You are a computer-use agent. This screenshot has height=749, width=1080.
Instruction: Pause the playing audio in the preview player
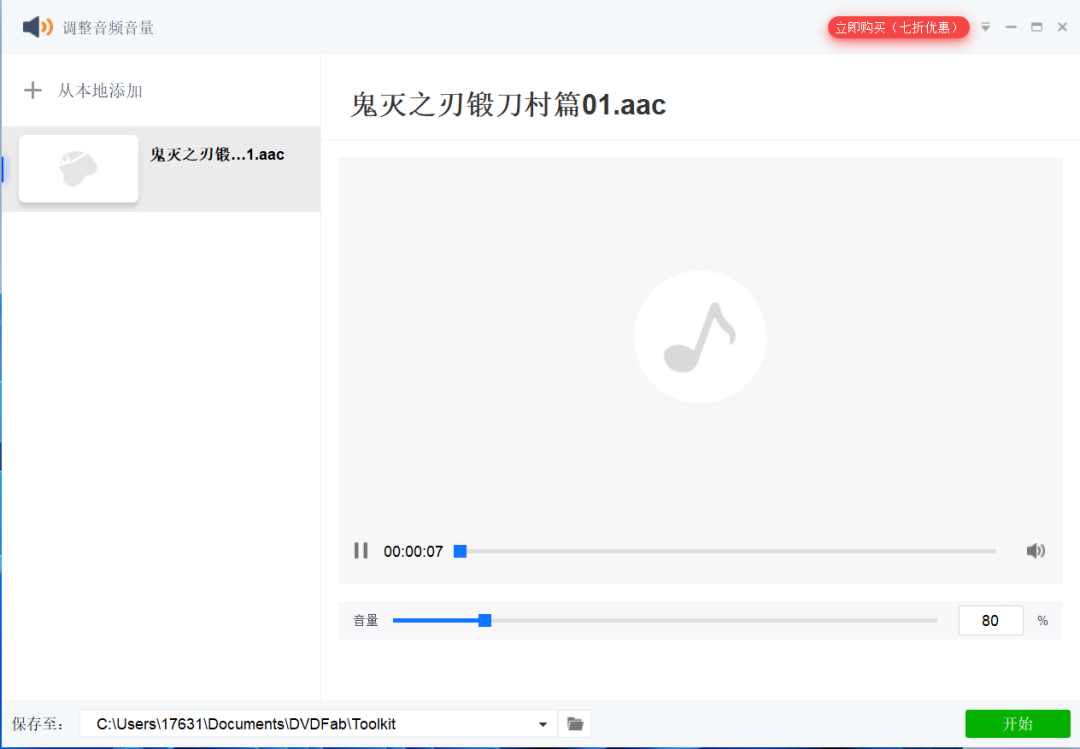click(360, 550)
